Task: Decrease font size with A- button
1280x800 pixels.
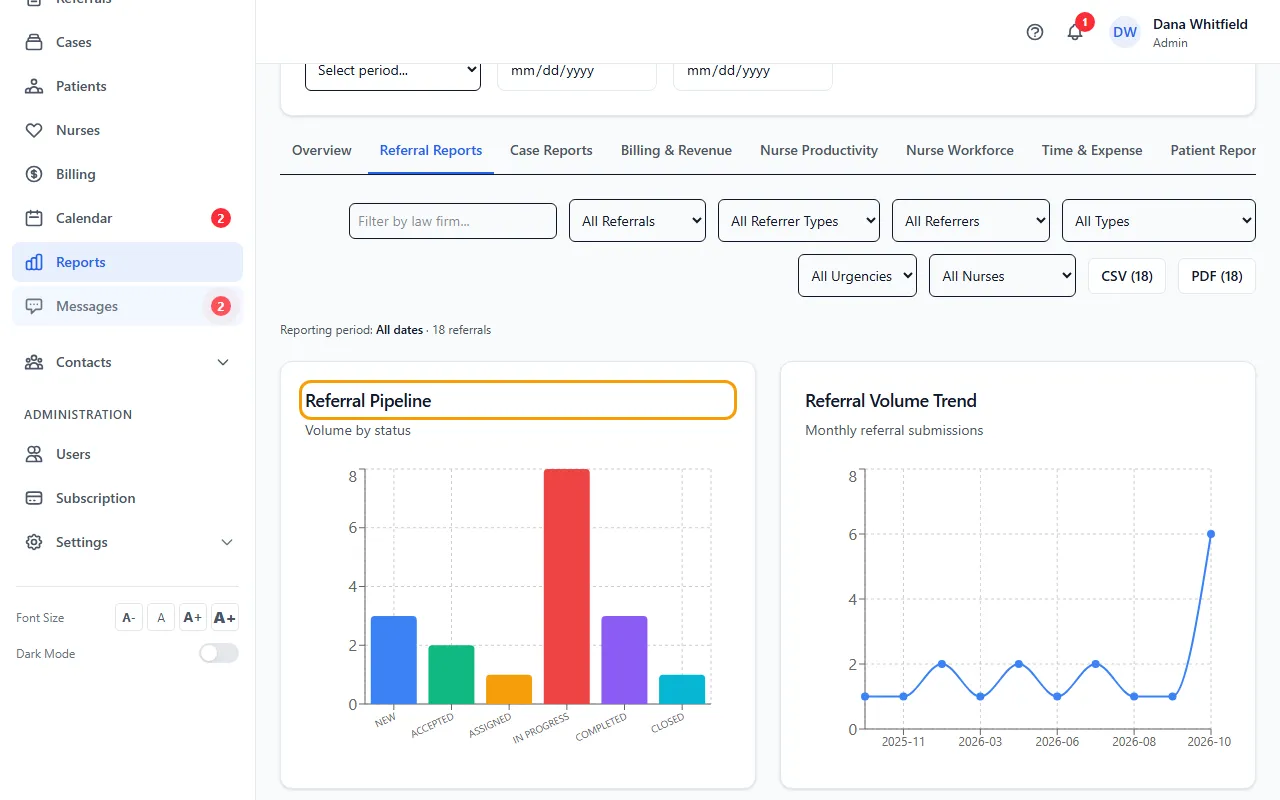Action: [x=129, y=618]
